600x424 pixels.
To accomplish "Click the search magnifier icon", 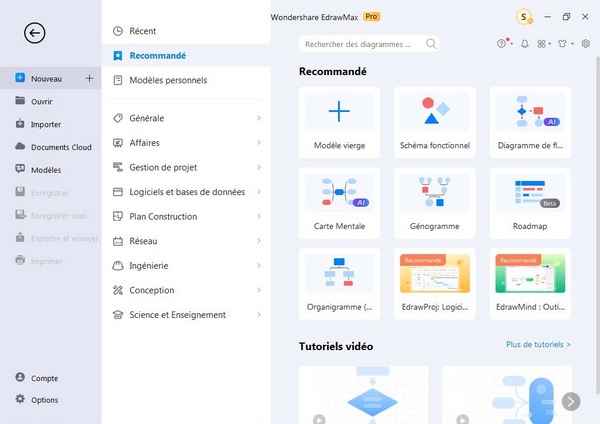I will point(431,44).
